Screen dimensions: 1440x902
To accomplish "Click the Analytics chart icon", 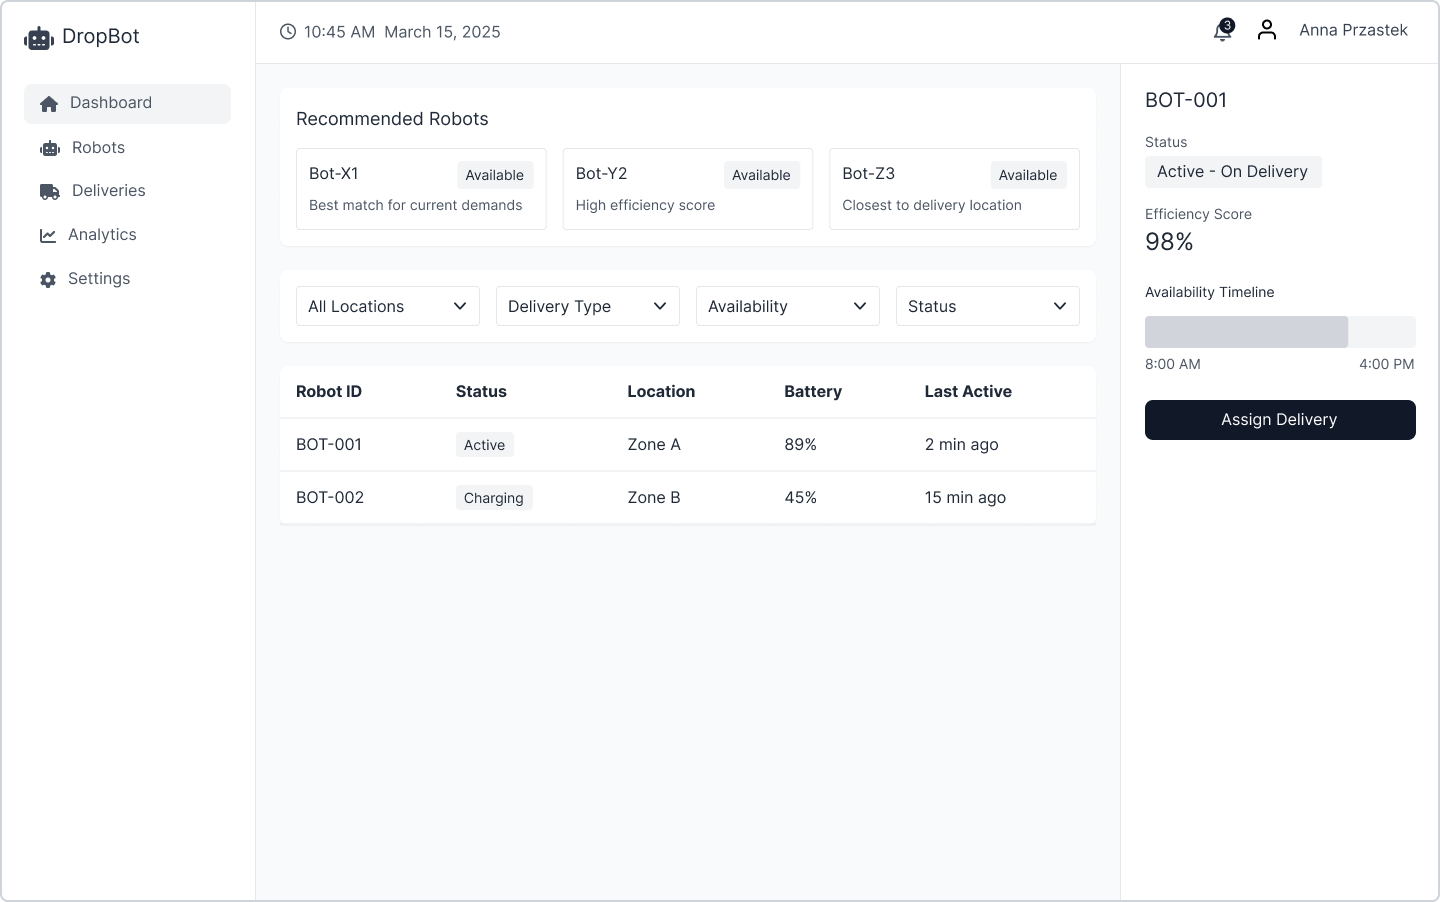I will tap(48, 235).
